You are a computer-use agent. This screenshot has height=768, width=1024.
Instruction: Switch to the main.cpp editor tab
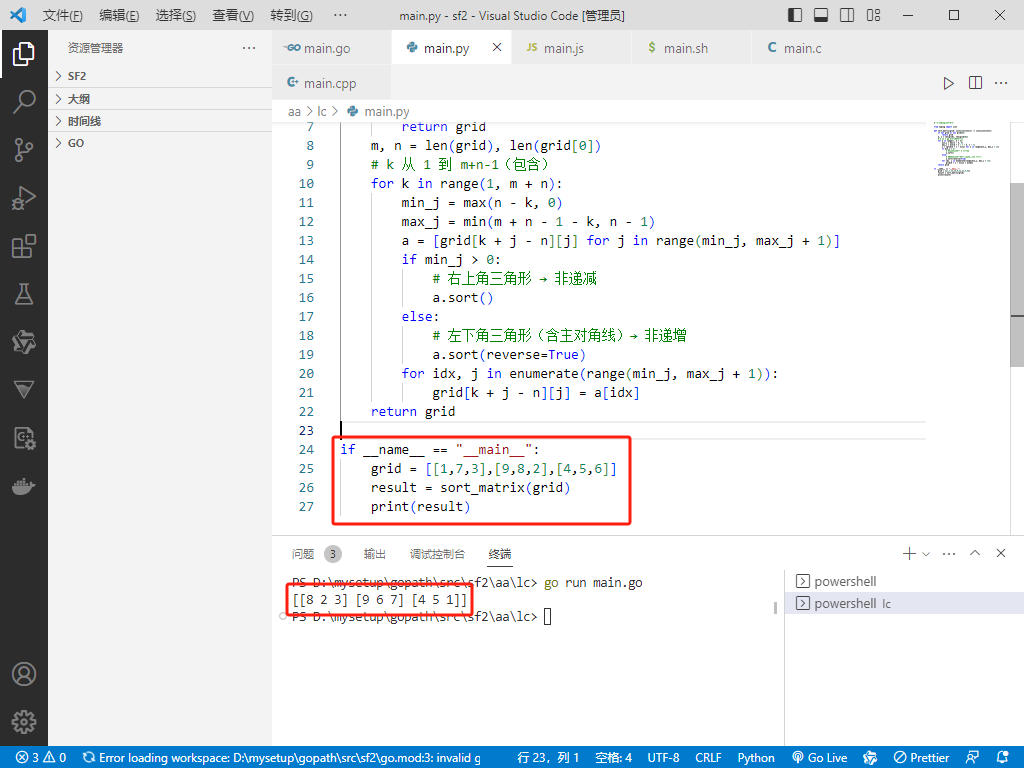click(x=332, y=83)
